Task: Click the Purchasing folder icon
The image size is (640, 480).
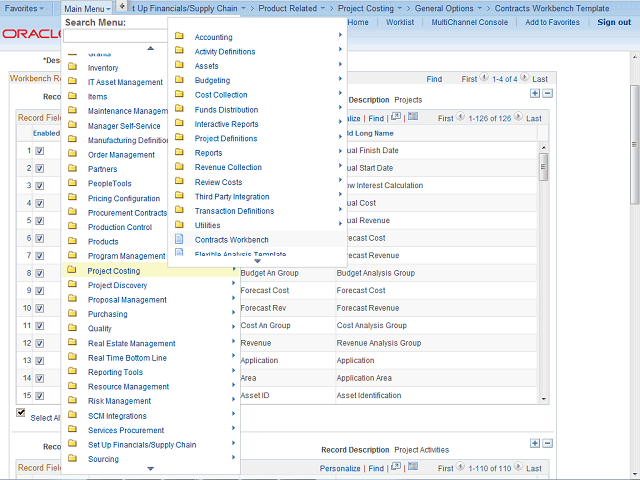Action: [x=72, y=313]
